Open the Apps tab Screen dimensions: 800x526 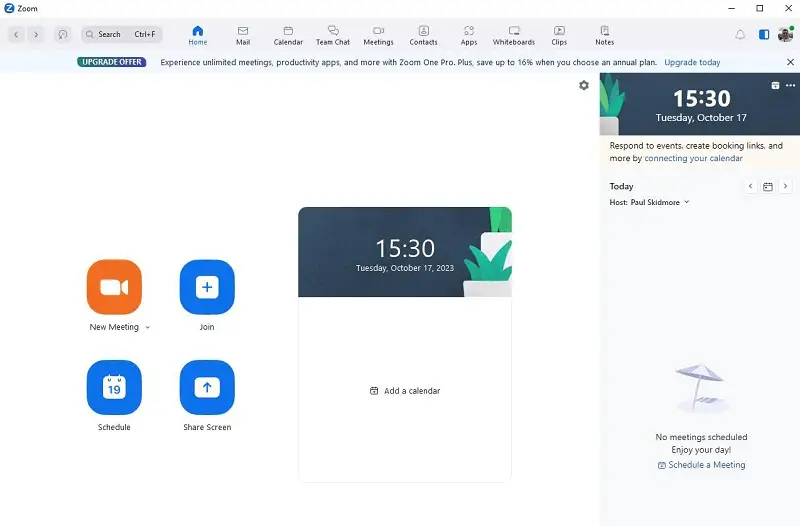[x=469, y=36]
